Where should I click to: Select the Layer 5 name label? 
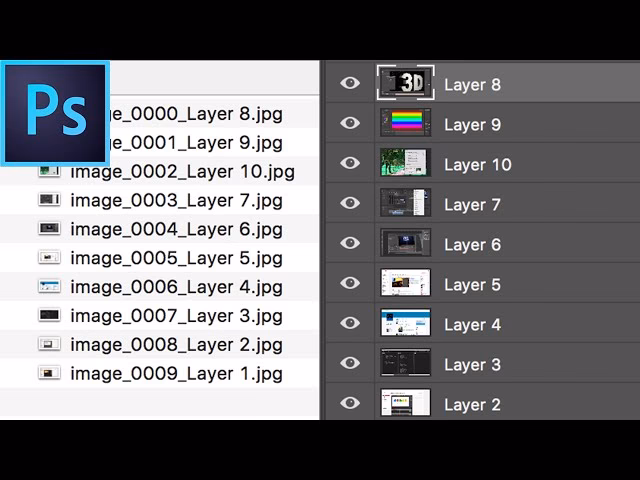click(x=472, y=285)
